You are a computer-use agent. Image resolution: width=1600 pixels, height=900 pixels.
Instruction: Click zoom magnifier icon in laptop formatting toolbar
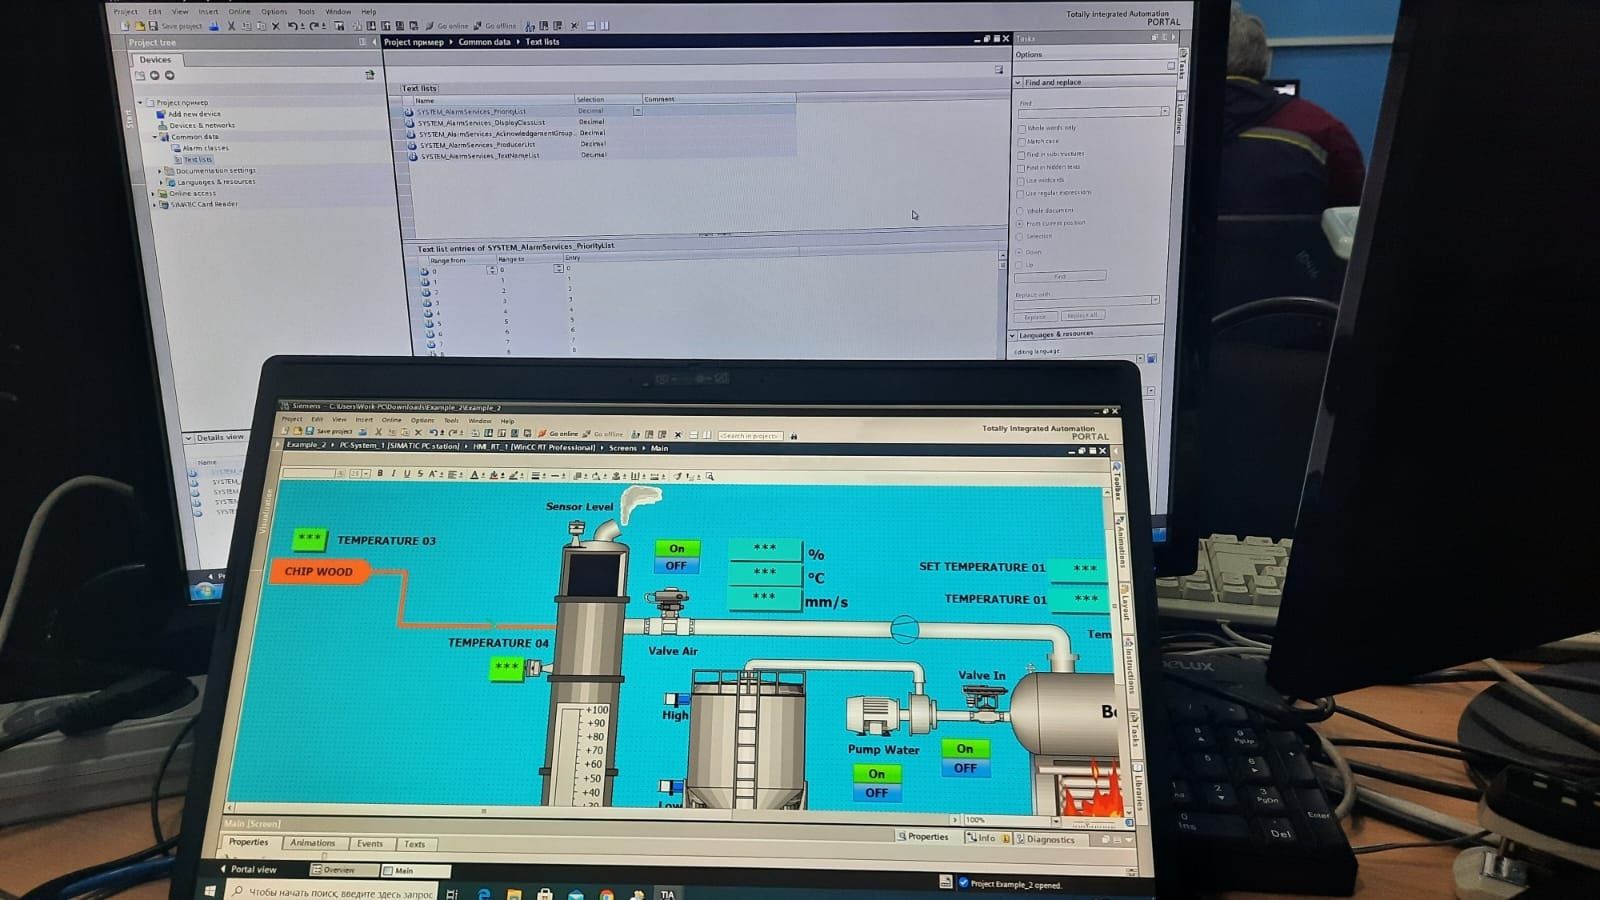click(x=710, y=477)
